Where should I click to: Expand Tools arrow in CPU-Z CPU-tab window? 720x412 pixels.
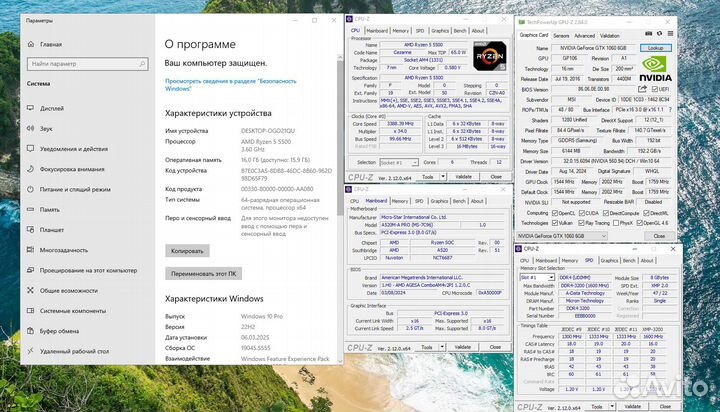click(443, 177)
